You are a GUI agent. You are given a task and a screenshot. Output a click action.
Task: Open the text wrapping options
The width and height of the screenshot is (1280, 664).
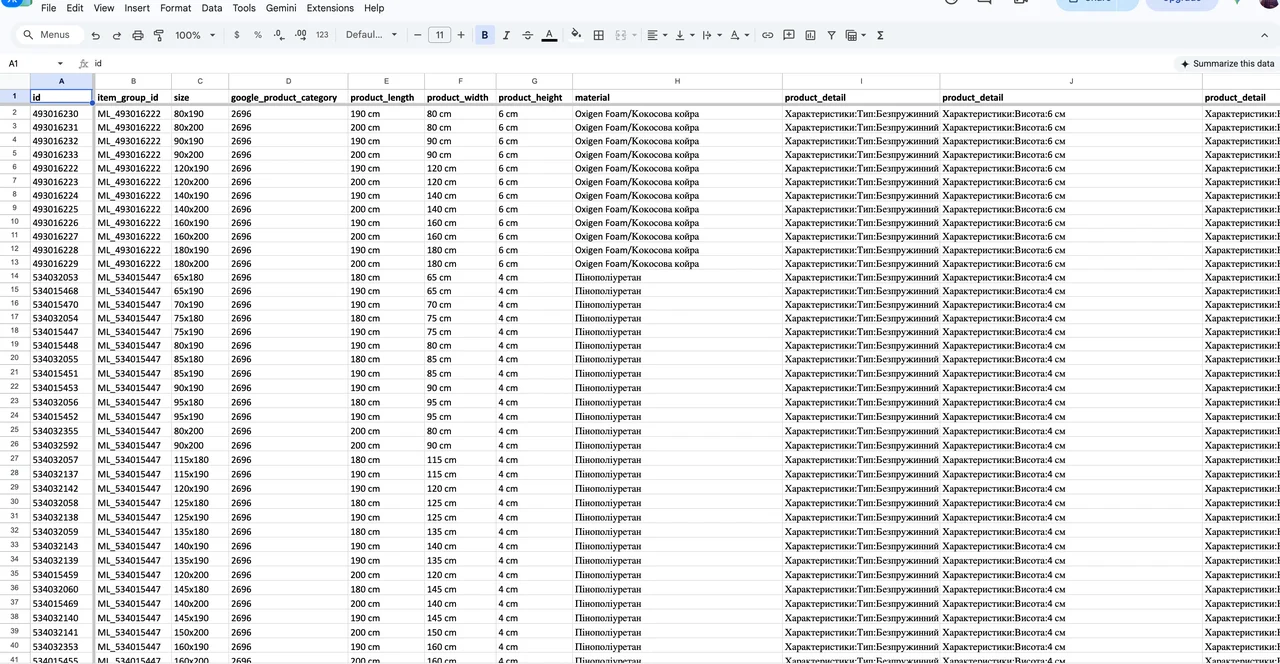(x=711, y=35)
